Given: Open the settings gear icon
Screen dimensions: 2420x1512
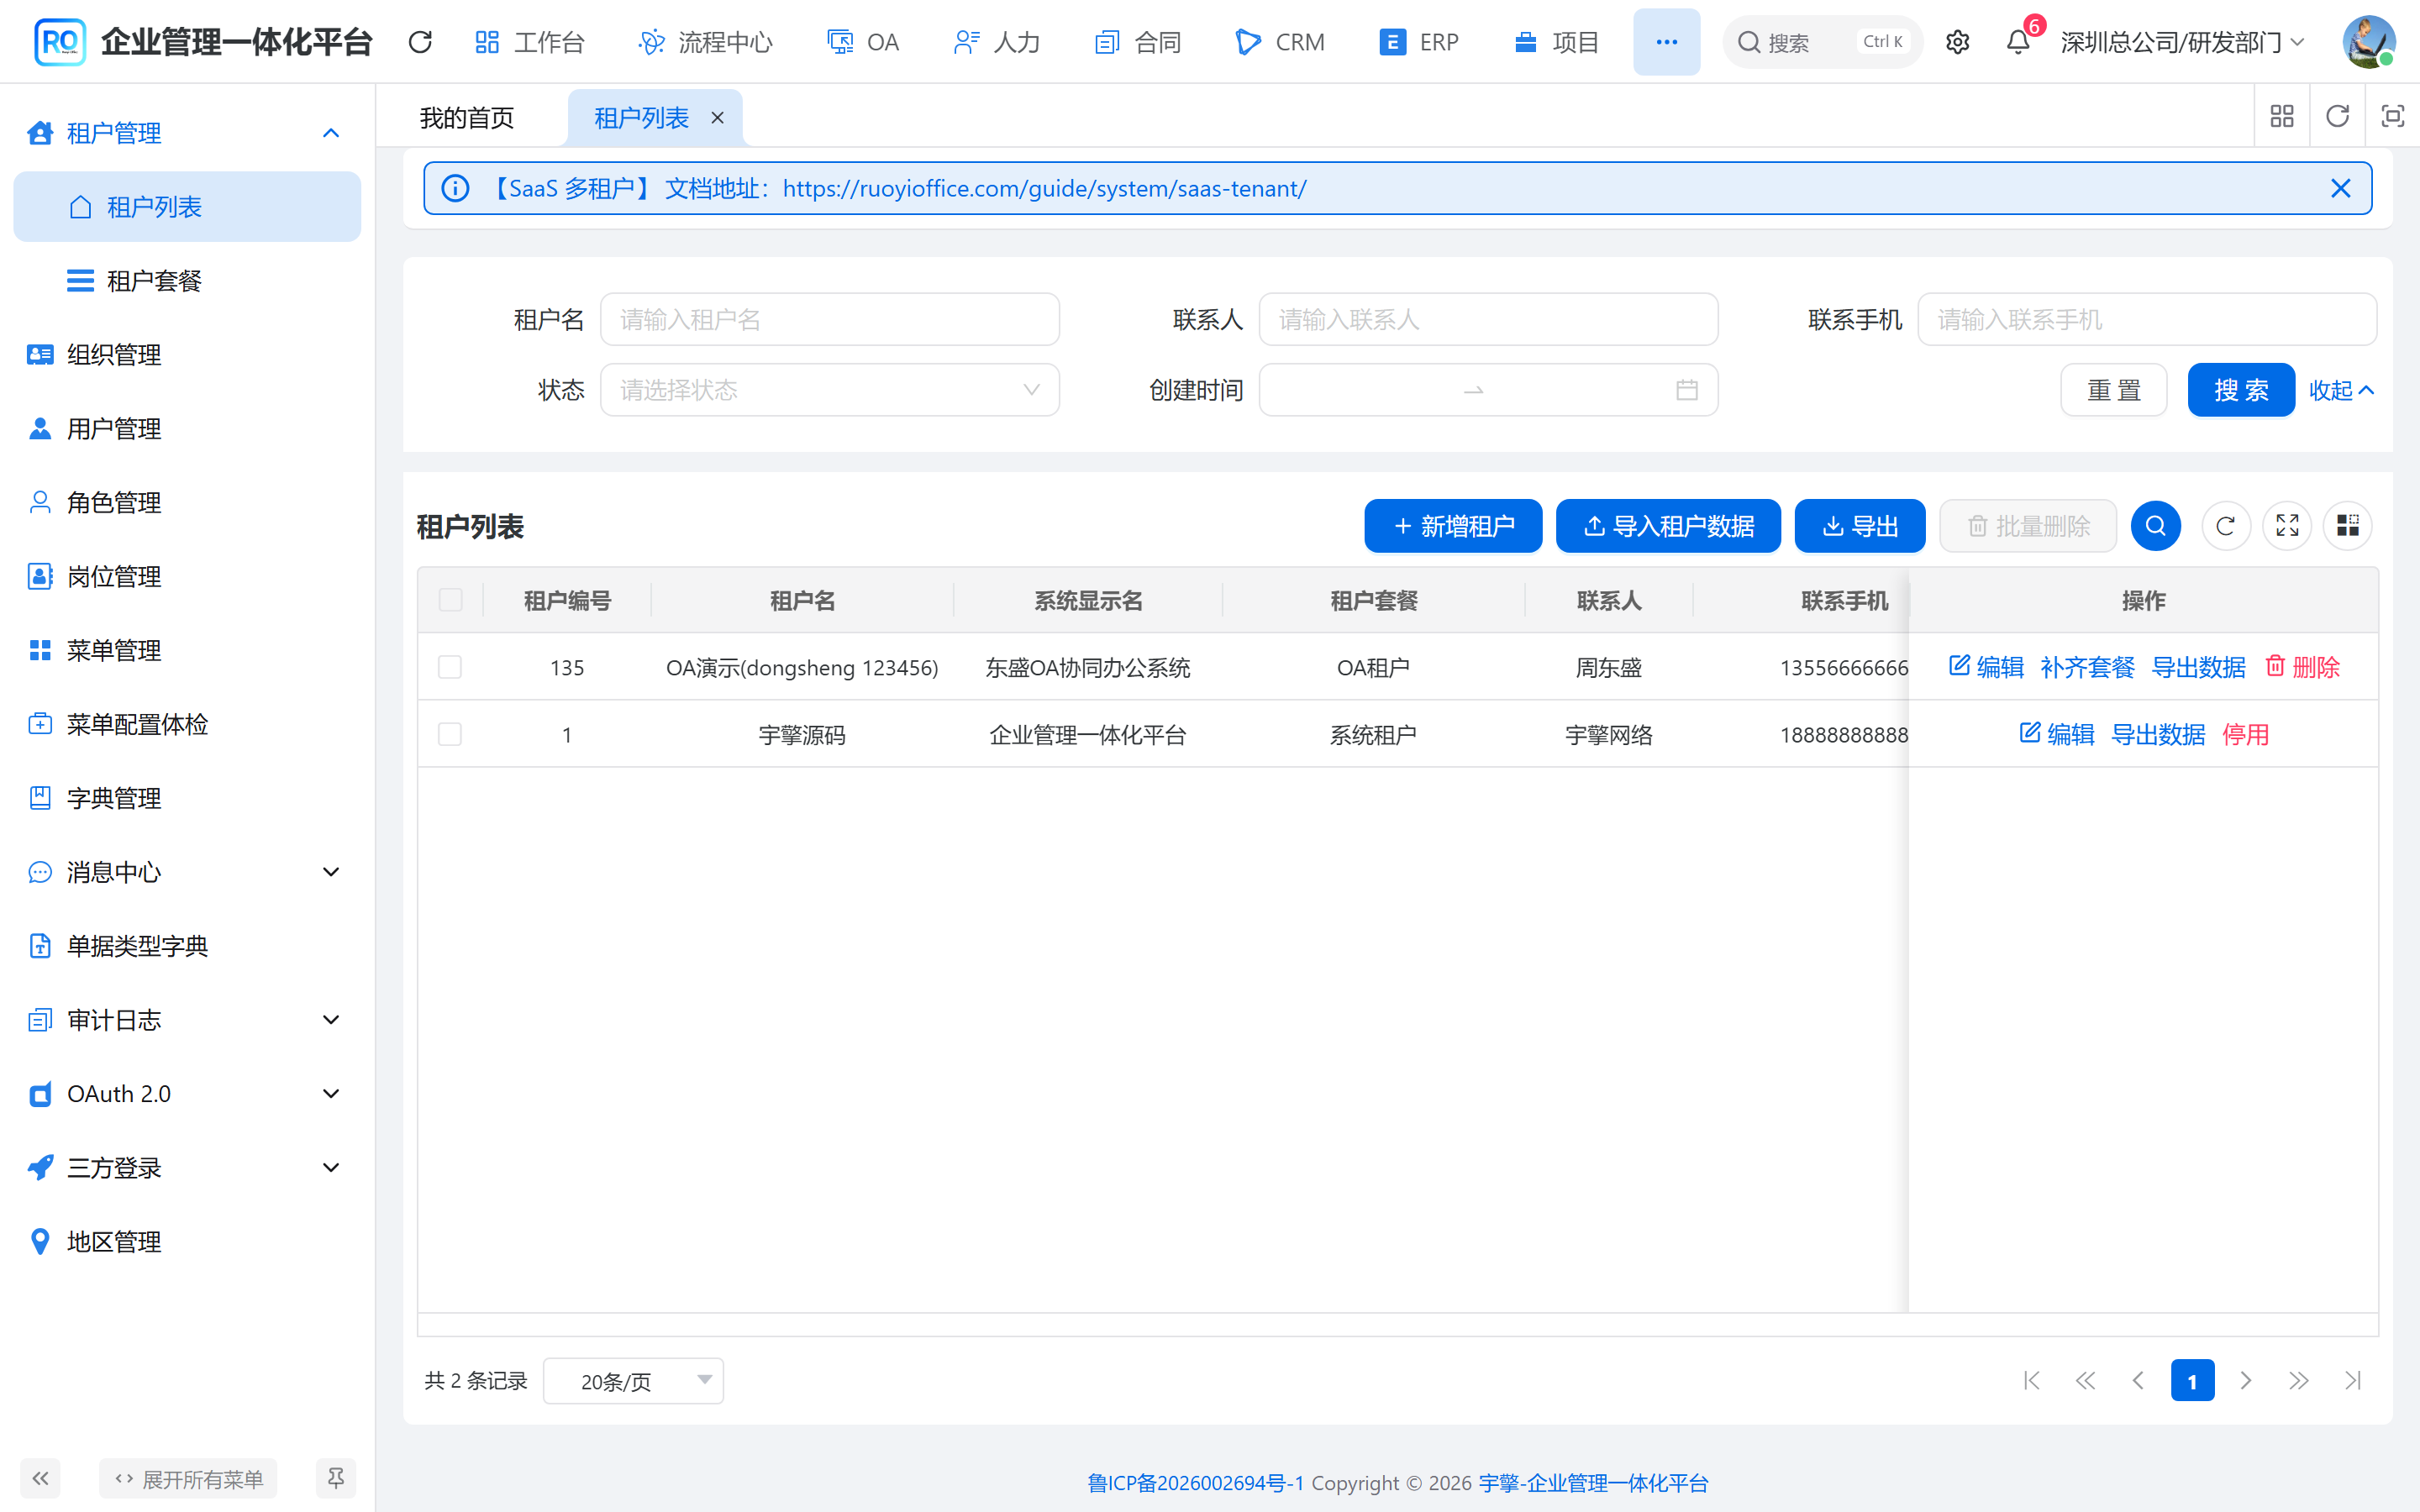Looking at the screenshot, I should (1957, 42).
